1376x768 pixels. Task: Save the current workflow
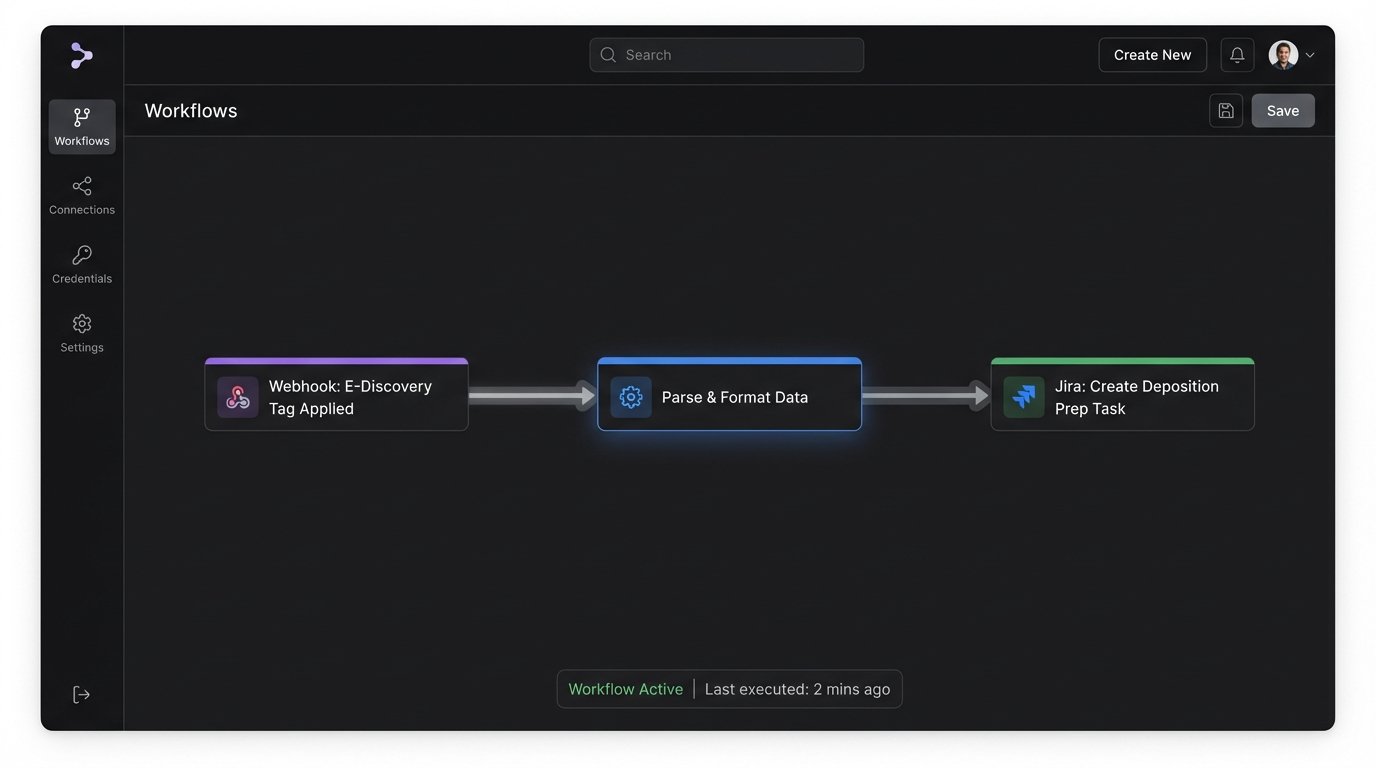1283,110
